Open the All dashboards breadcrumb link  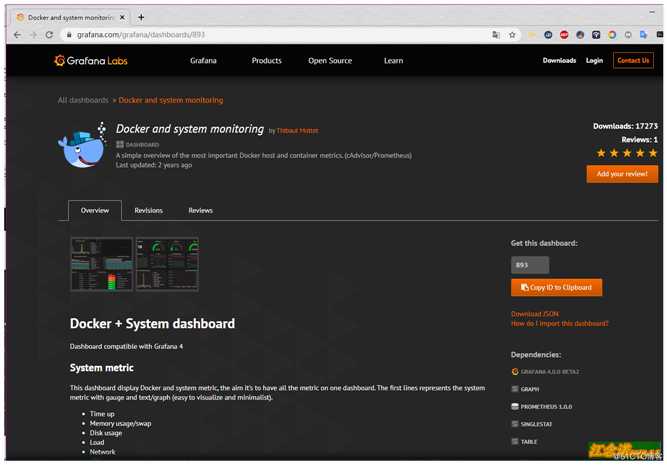point(83,100)
